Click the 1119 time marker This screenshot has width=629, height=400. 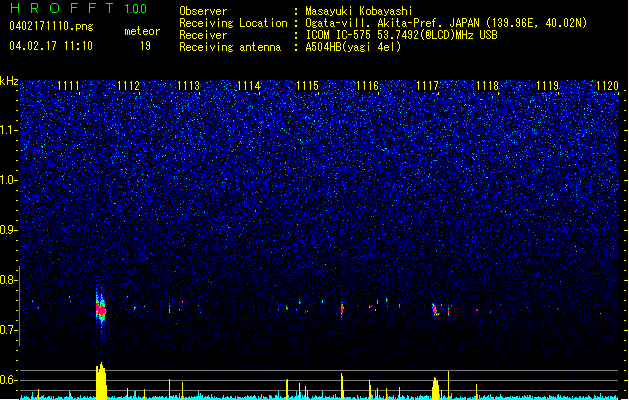[x=548, y=85]
